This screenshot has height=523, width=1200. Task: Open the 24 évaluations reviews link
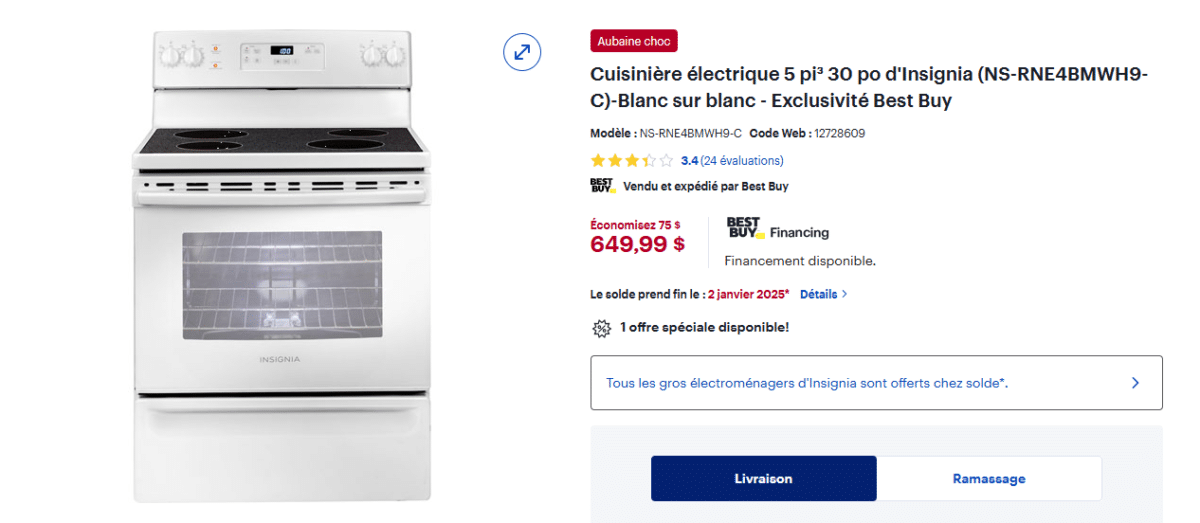click(x=742, y=160)
